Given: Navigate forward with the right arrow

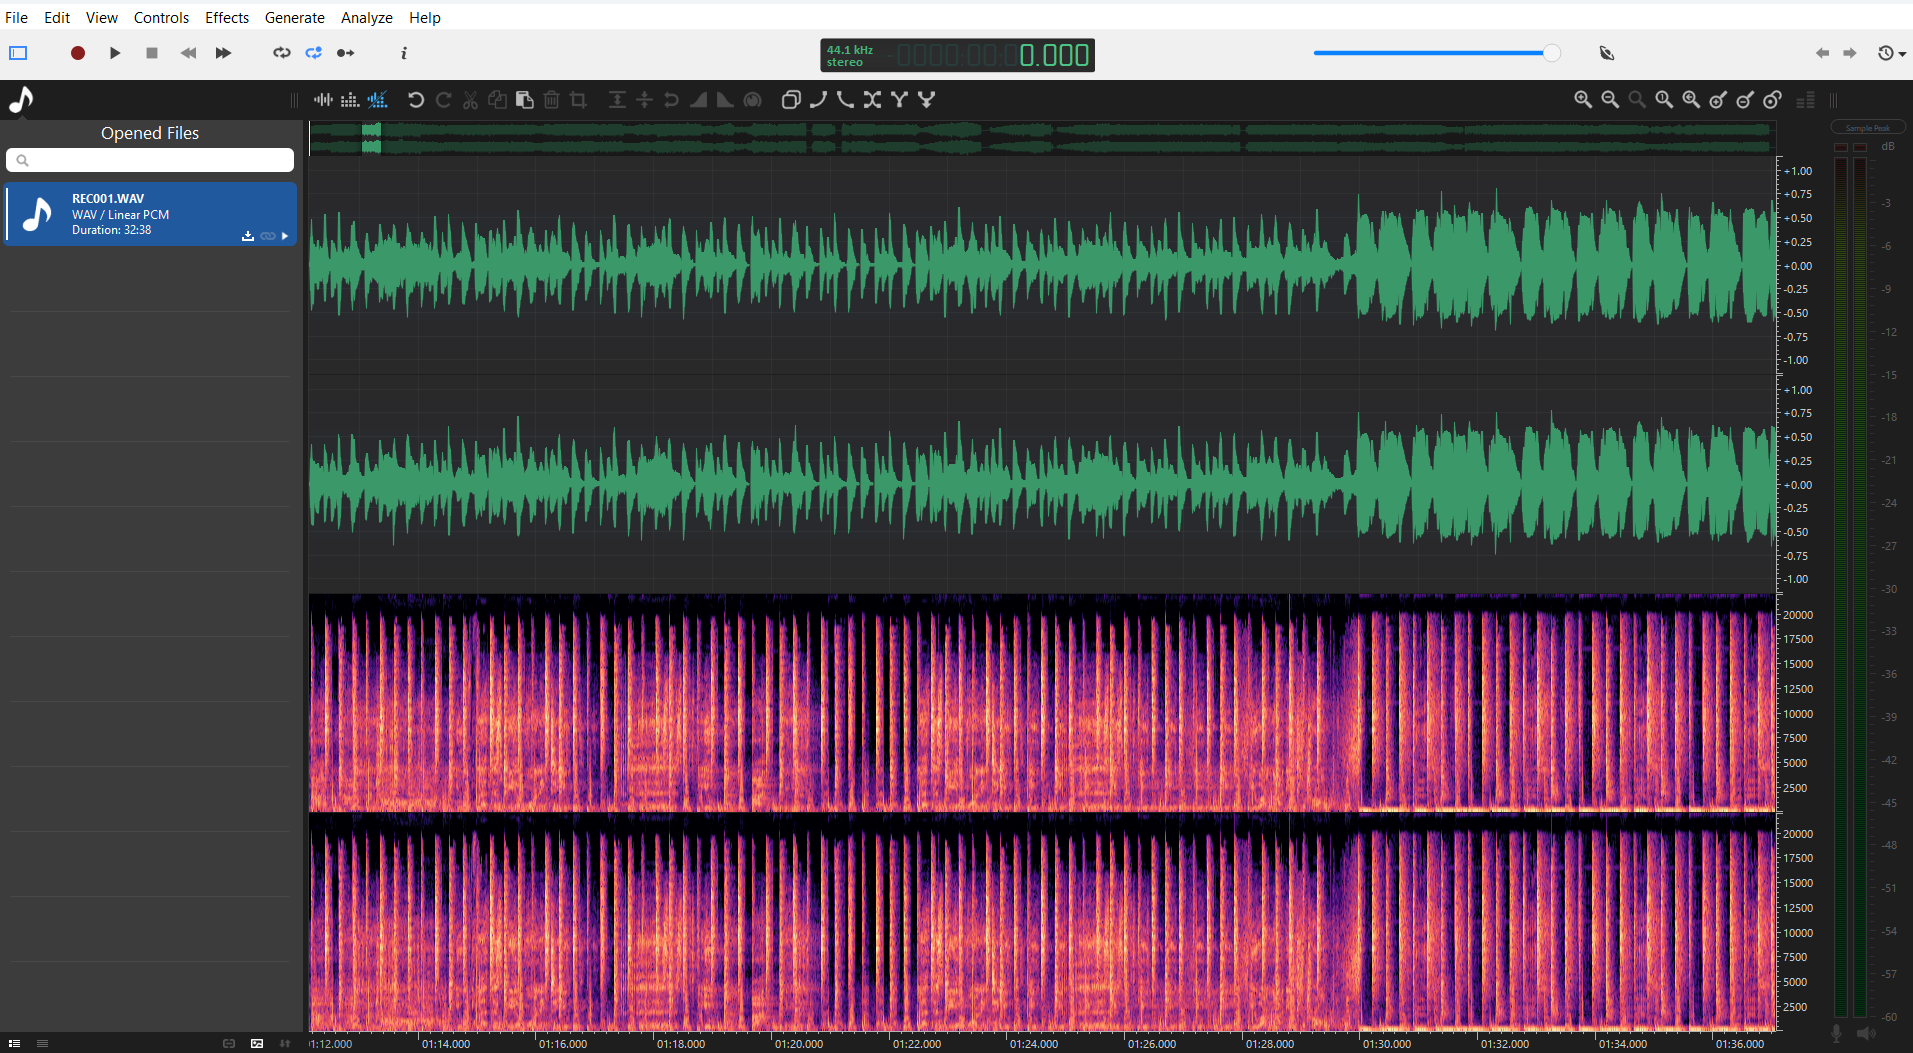Looking at the screenshot, I should pyautogui.click(x=1850, y=53).
